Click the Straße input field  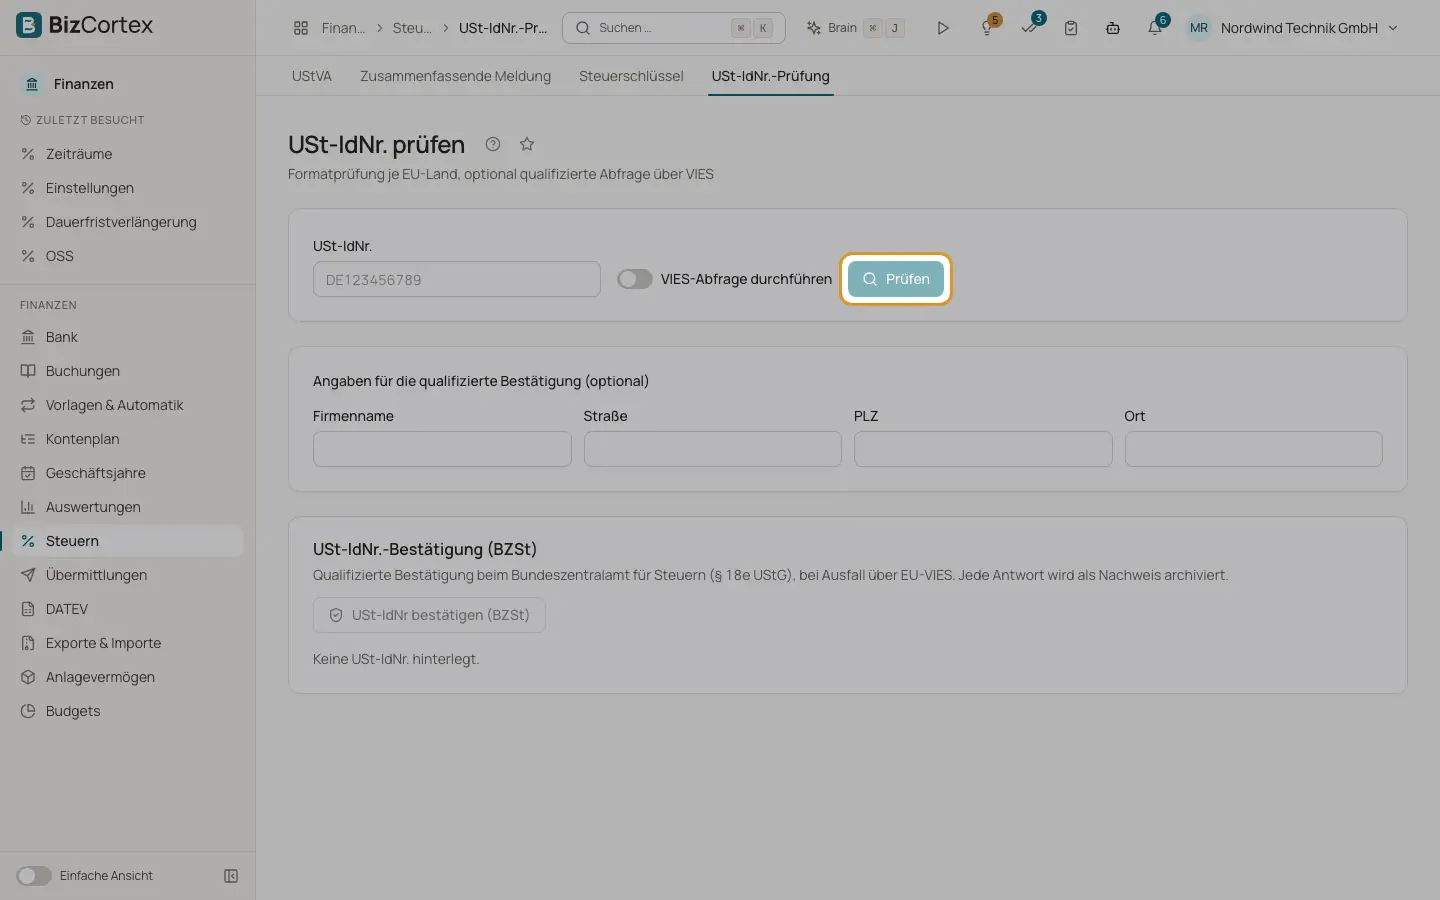click(713, 449)
